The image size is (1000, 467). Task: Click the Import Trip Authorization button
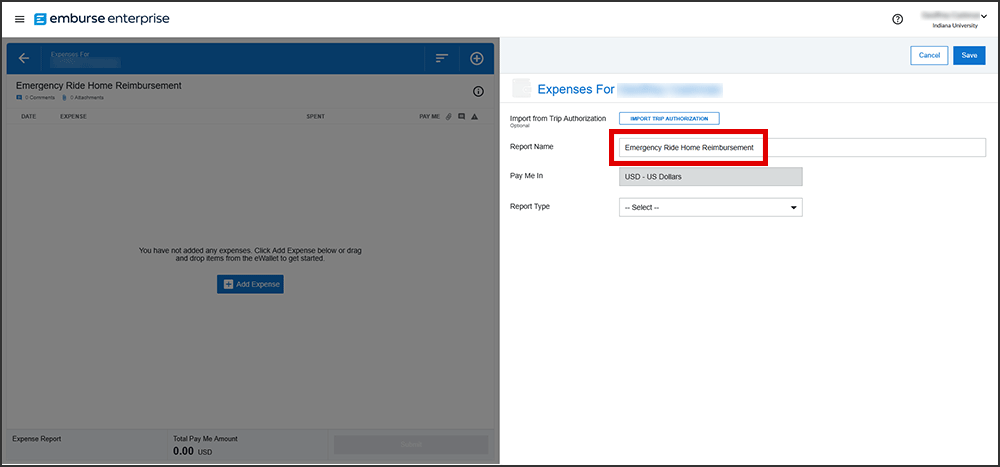[669, 119]
